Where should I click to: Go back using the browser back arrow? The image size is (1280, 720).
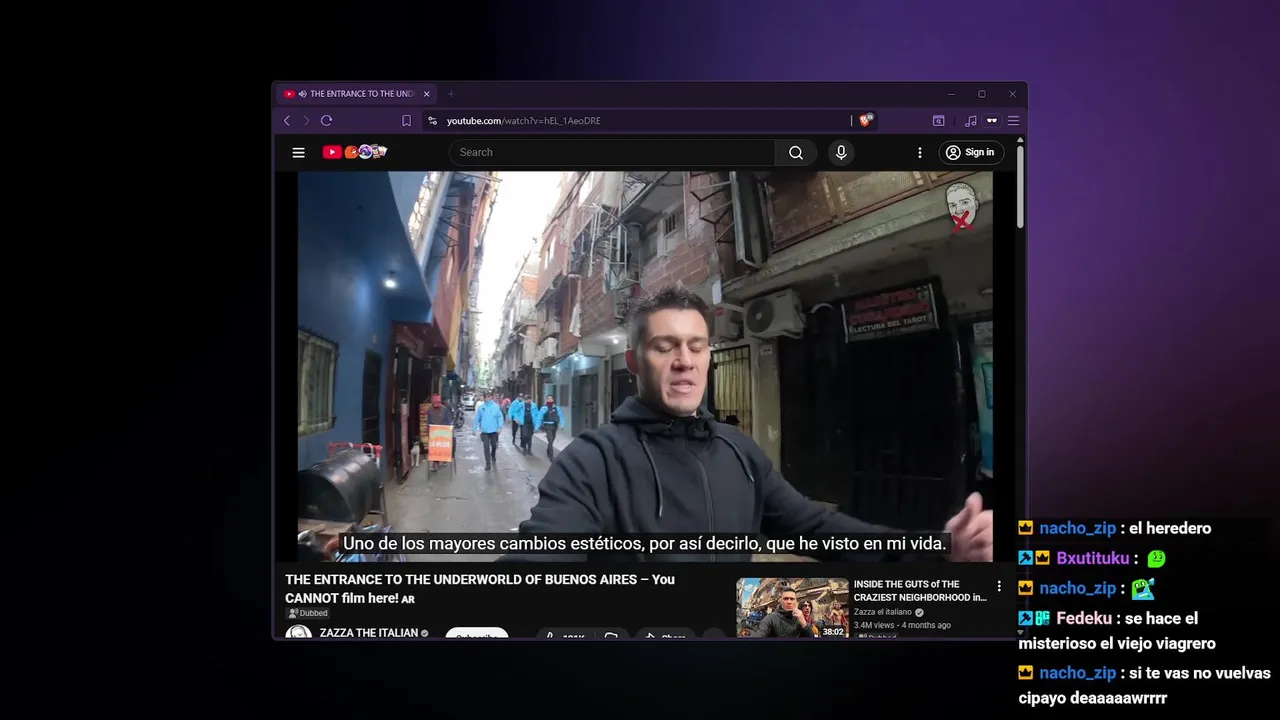pos(287,121)
